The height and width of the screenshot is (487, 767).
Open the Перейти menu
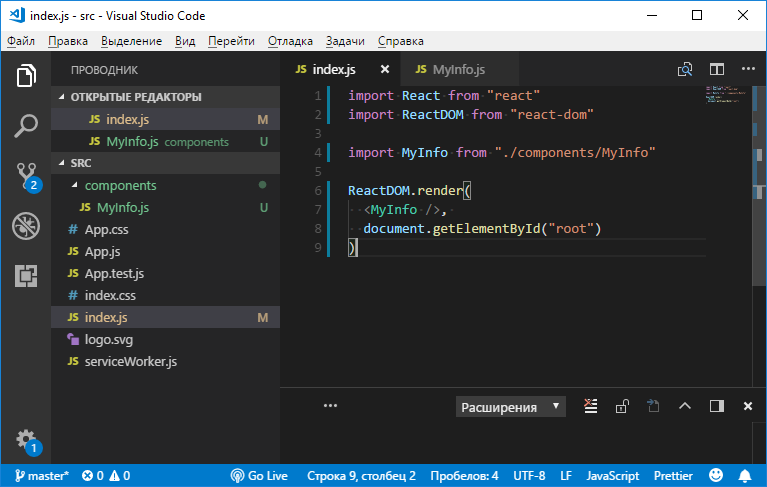[231, 41]
